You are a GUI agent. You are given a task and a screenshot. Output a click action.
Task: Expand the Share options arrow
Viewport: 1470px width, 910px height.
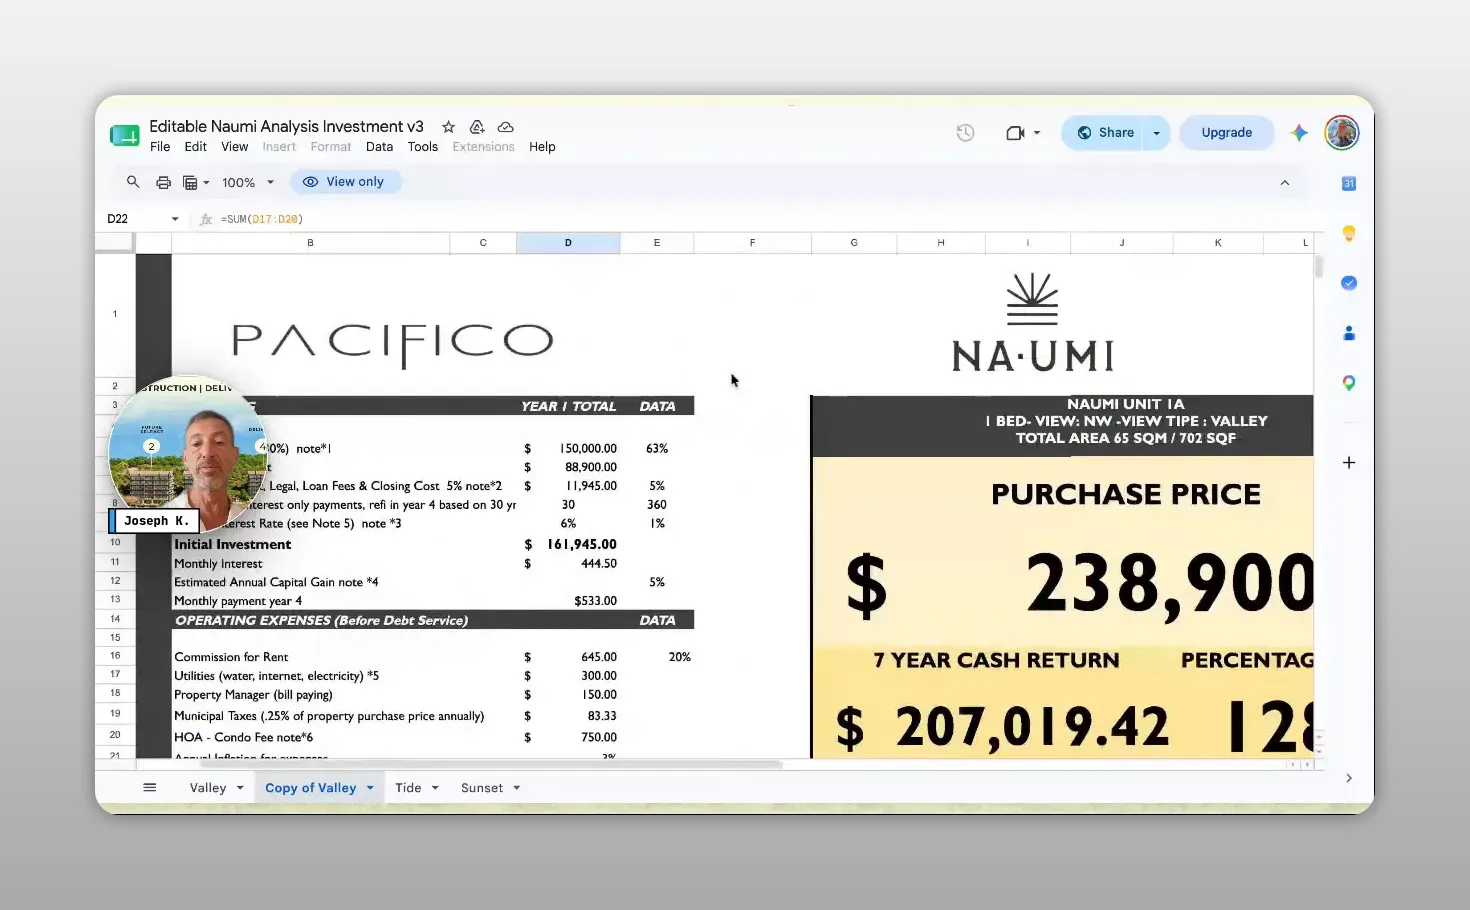point(1157,133)
